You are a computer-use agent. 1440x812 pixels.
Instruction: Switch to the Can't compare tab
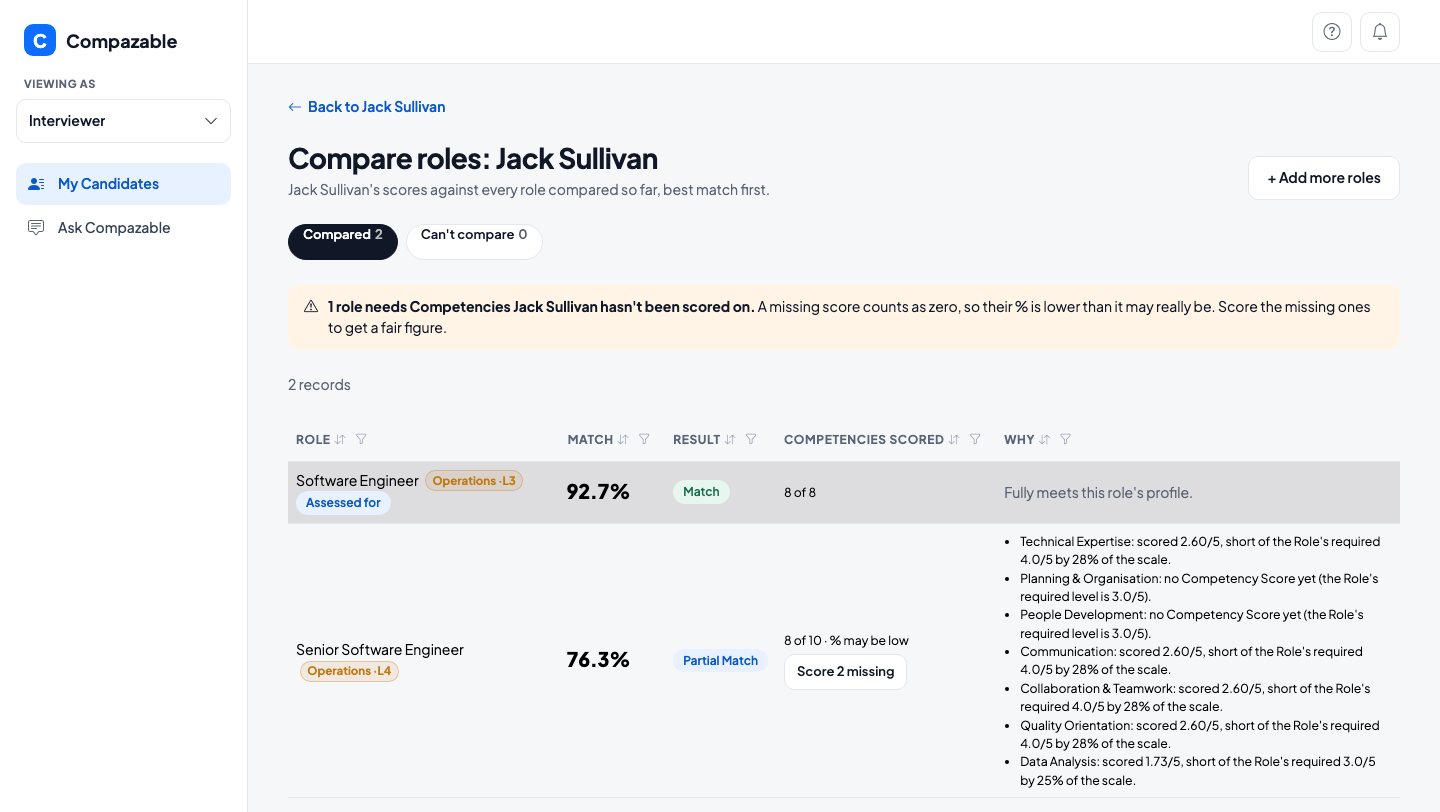474,241
